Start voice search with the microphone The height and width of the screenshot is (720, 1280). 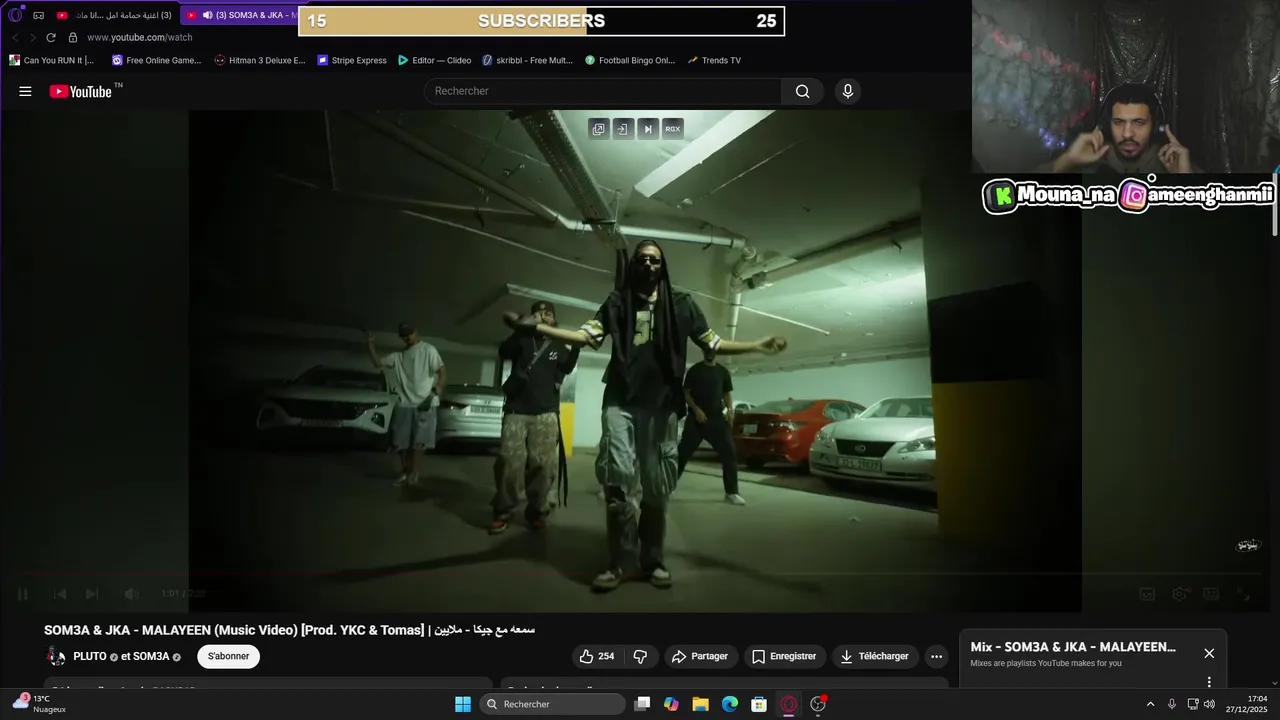click(848, 91)
